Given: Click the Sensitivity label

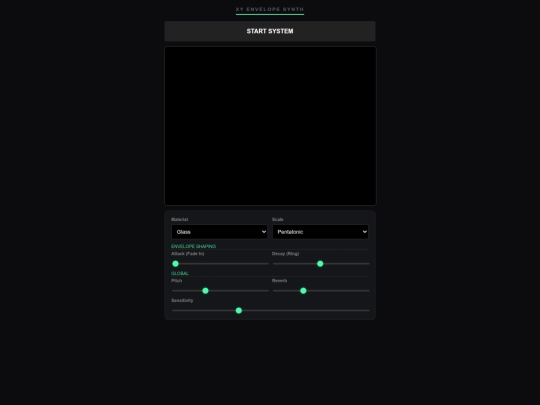Looking at the screenshot, I should pyautogui.click(x=182, y=300).
